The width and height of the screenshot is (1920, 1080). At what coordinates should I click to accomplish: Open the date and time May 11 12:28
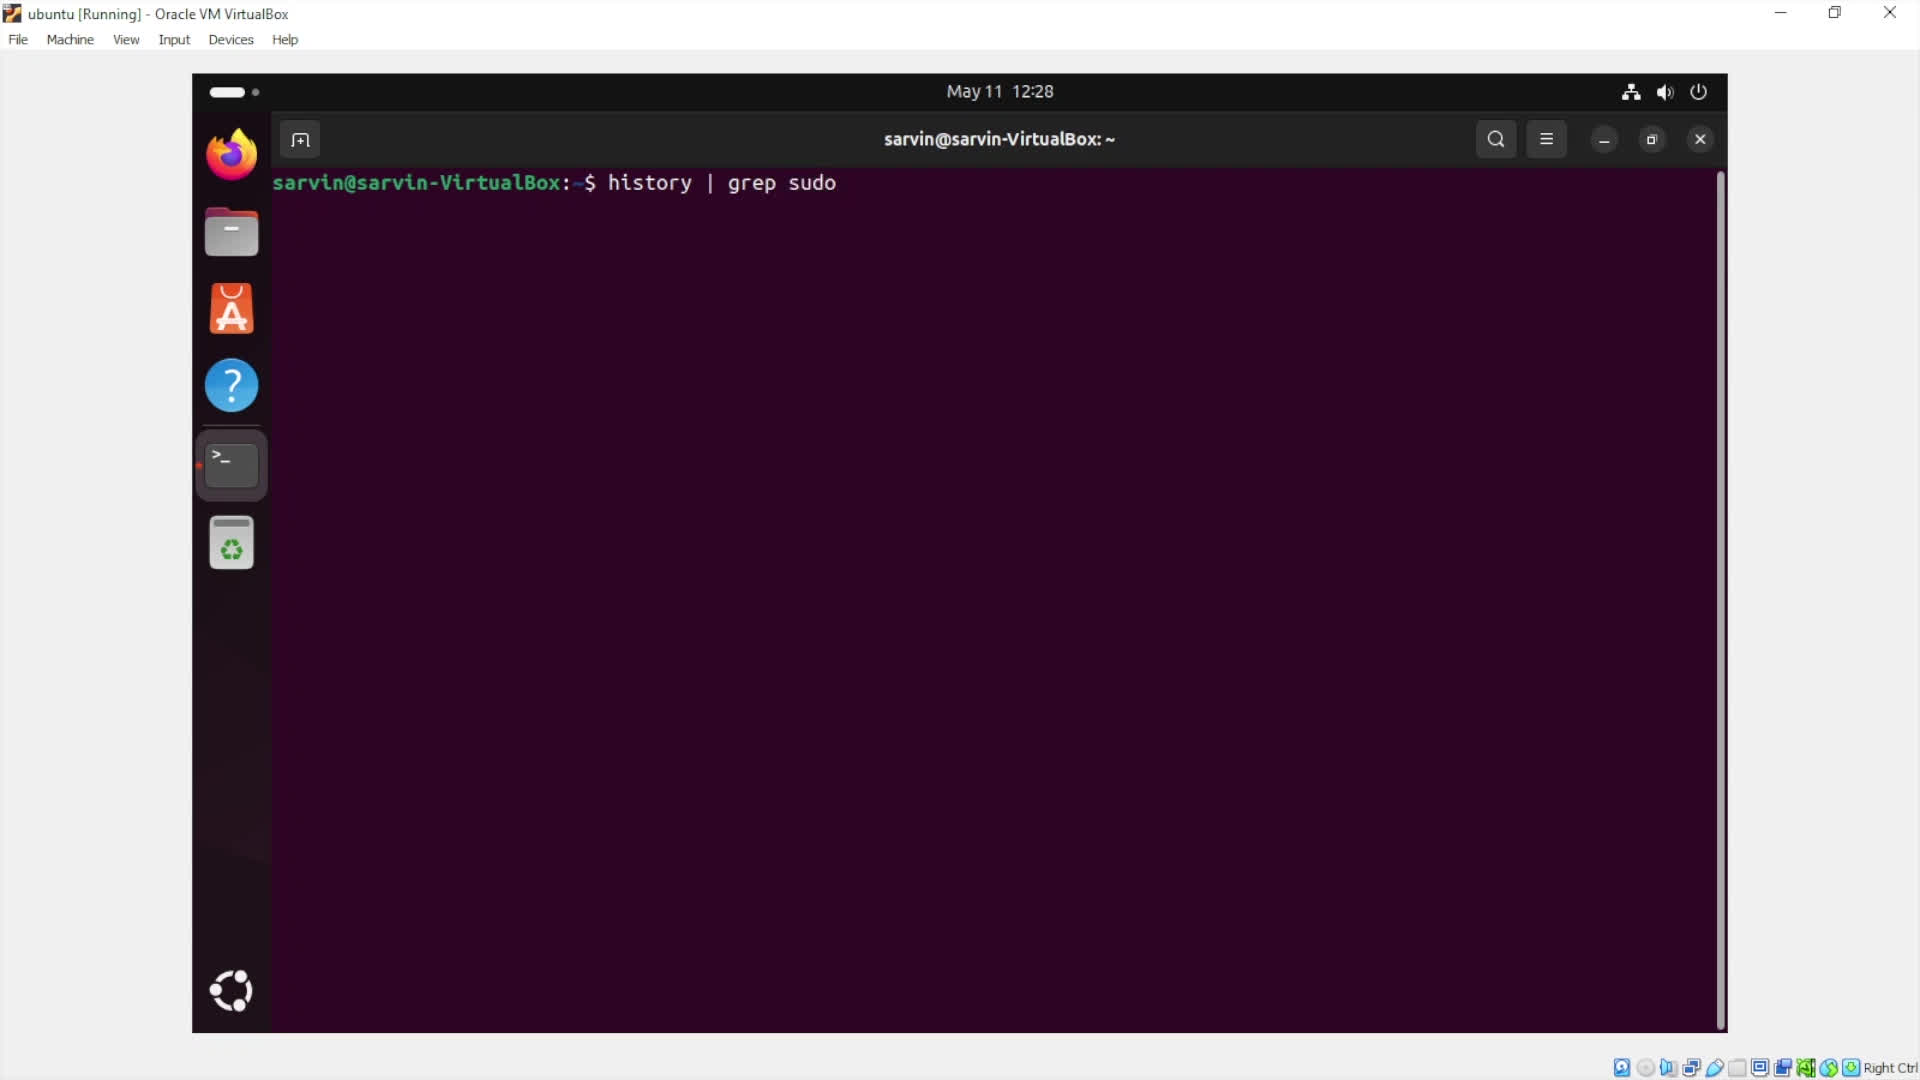[x=1000, y=92]
